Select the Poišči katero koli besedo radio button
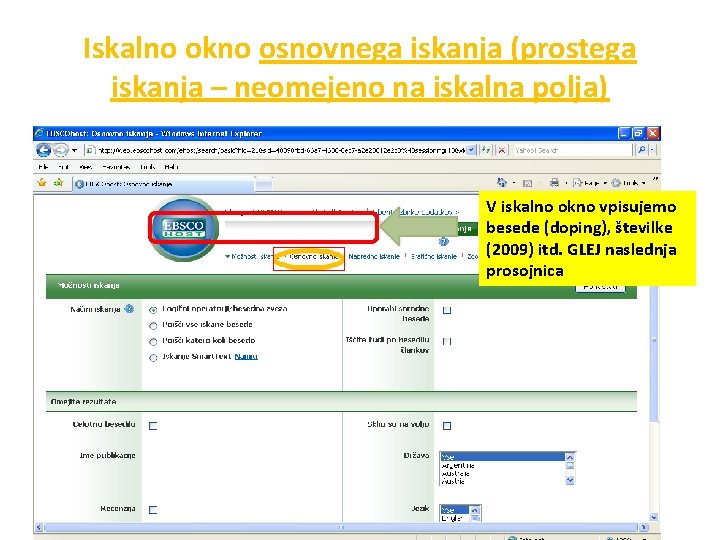The image size is (720, 540). [153, 342]
